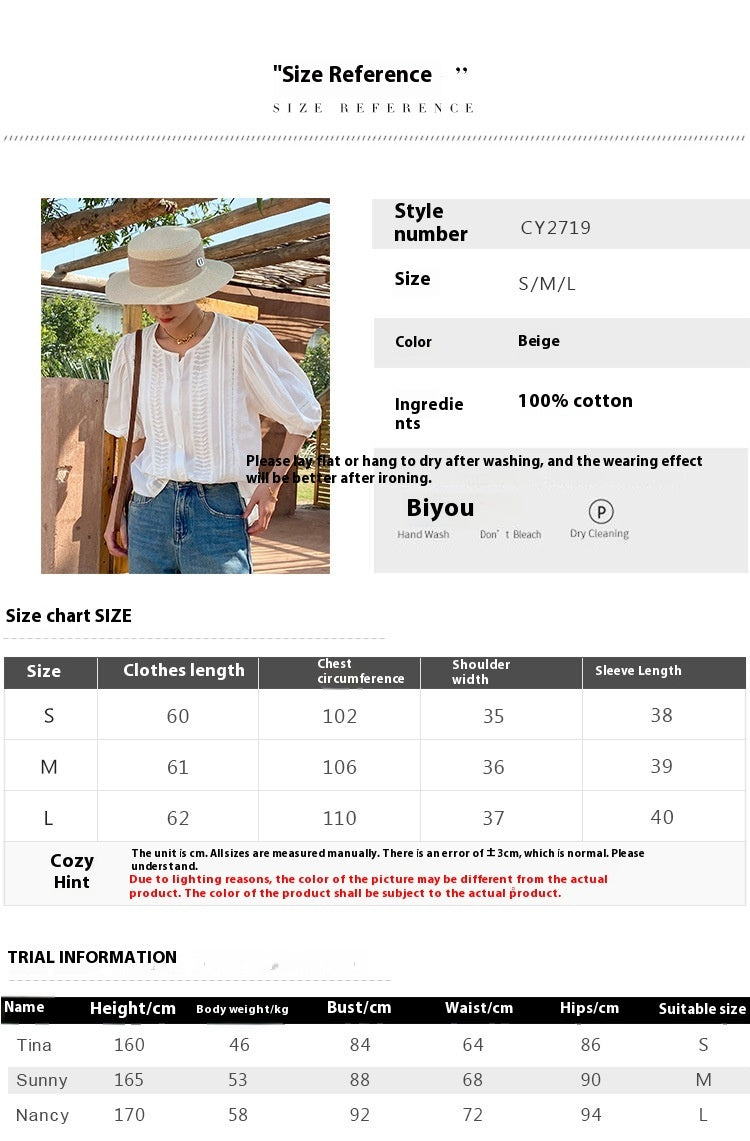The height and width of the screenshot is (1141, 750).
Task: Select the size M row label
Action: point(48,767)
